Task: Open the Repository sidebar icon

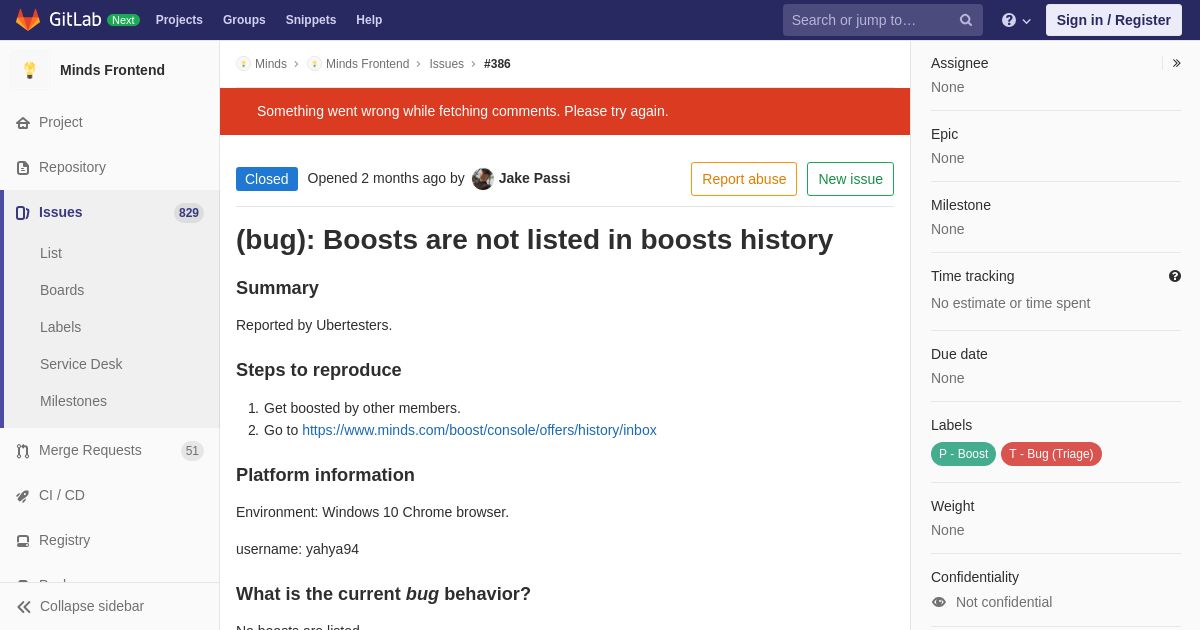Action: point(23,168)
